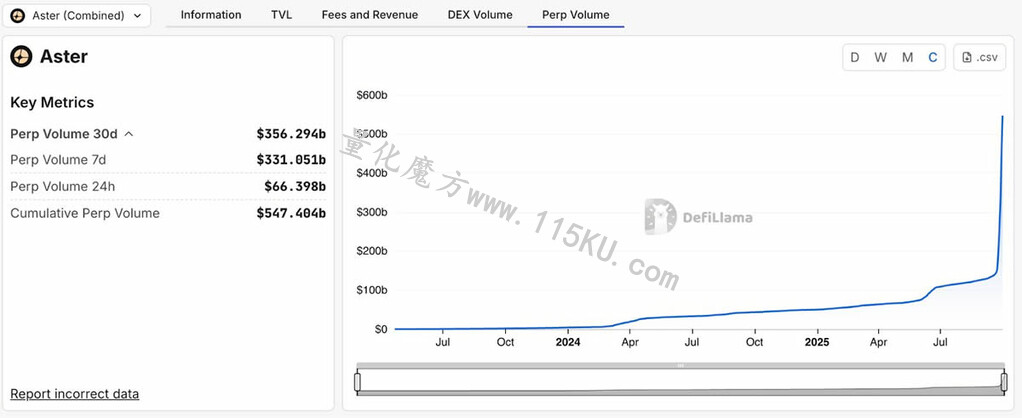Click the Report incorrect data link
Screen dimensions: 1022x418
pos(74,394)
